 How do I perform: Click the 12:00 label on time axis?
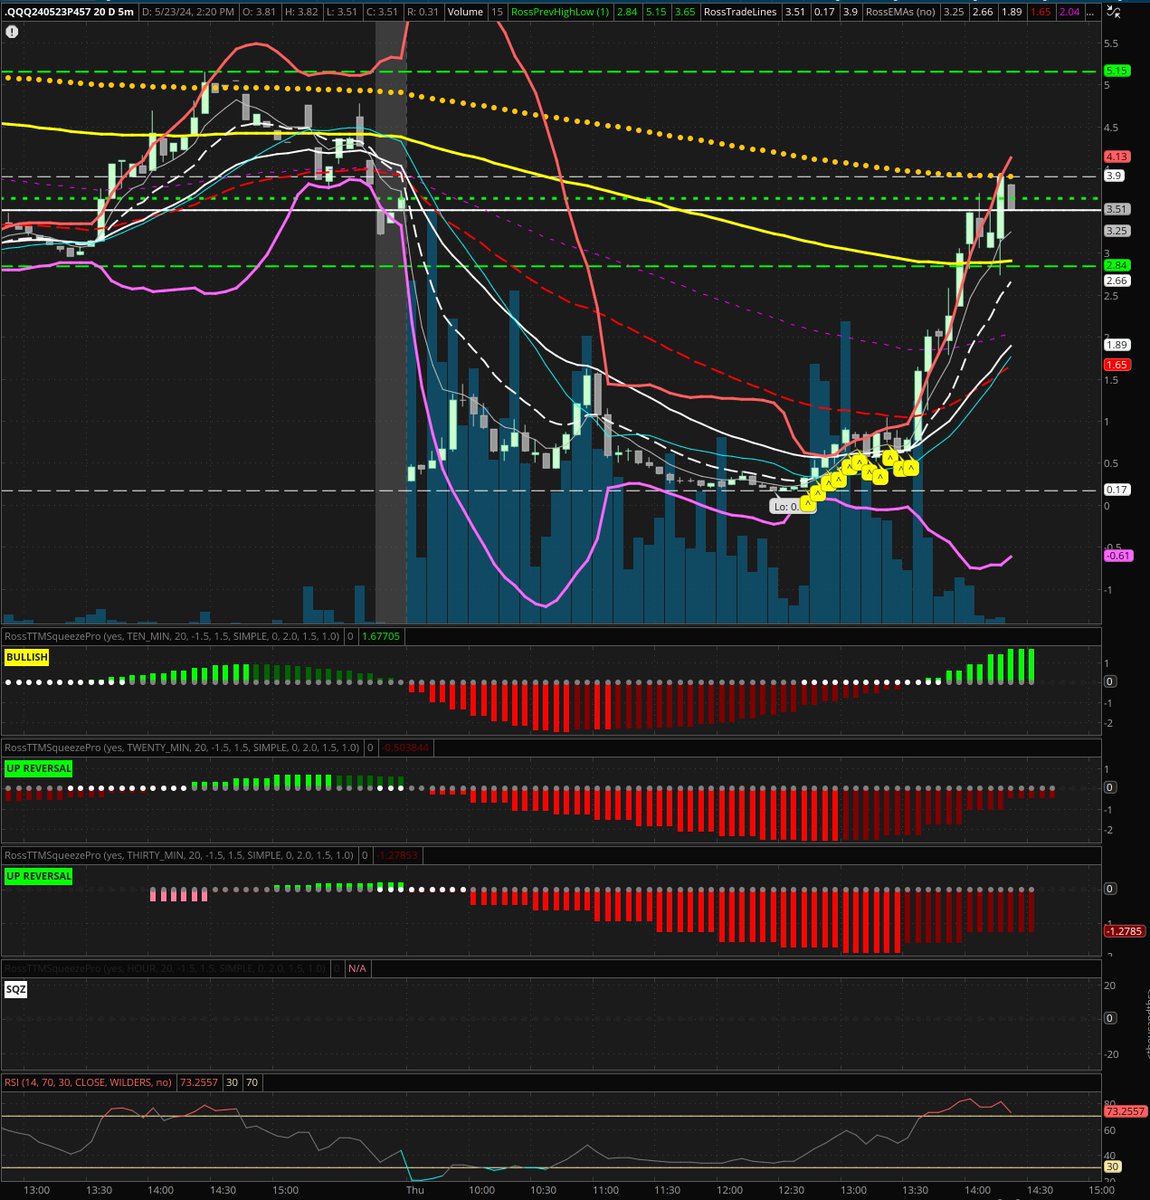click(x=730, y=1190)
